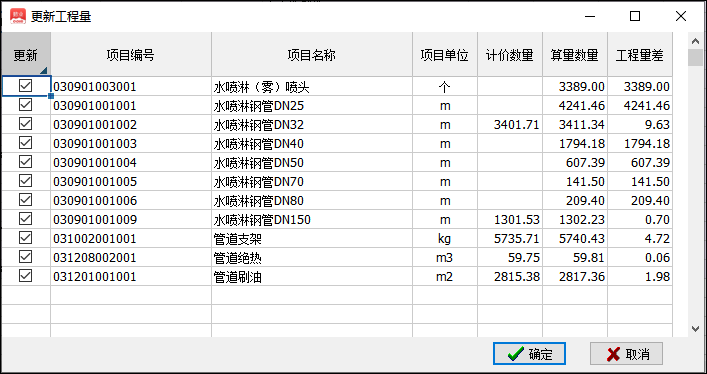The width and height of the screenshot is (707, 374).
Task: Click the scroll down arrow of the vertical scrollbar
Action: point(695,329)
